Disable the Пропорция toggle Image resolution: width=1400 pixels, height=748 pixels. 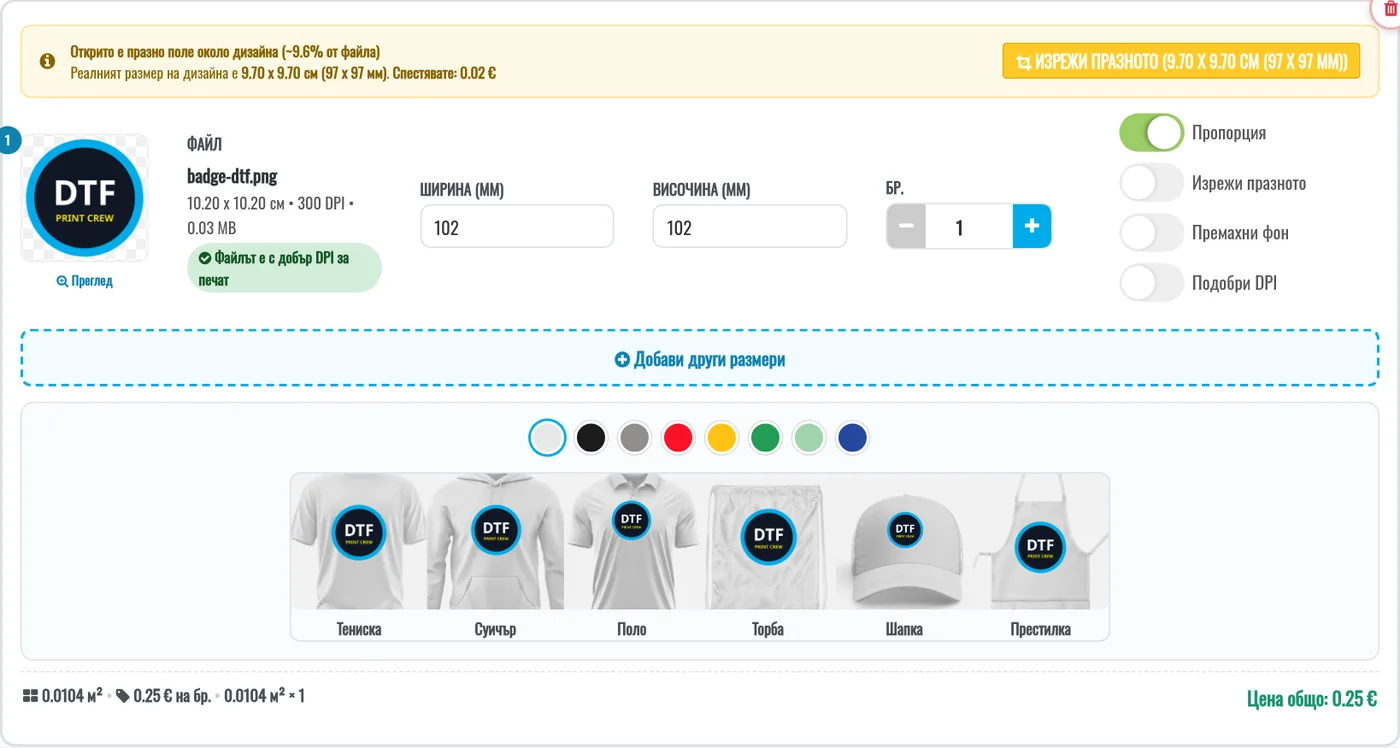(x=1151, y=132)
